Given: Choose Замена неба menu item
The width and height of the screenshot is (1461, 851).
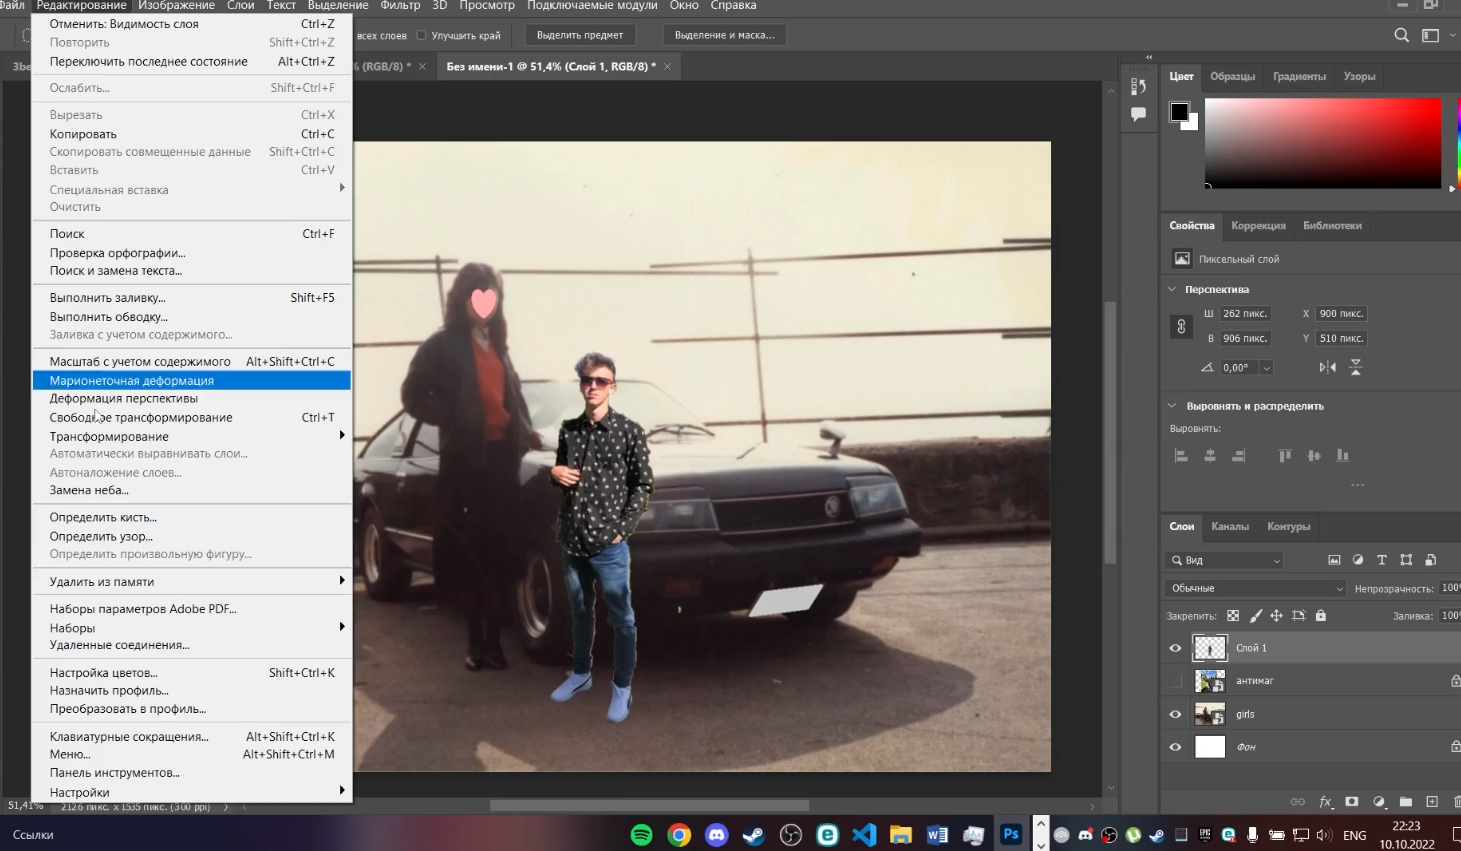Looking at the screenshot, I should [191, 490].
